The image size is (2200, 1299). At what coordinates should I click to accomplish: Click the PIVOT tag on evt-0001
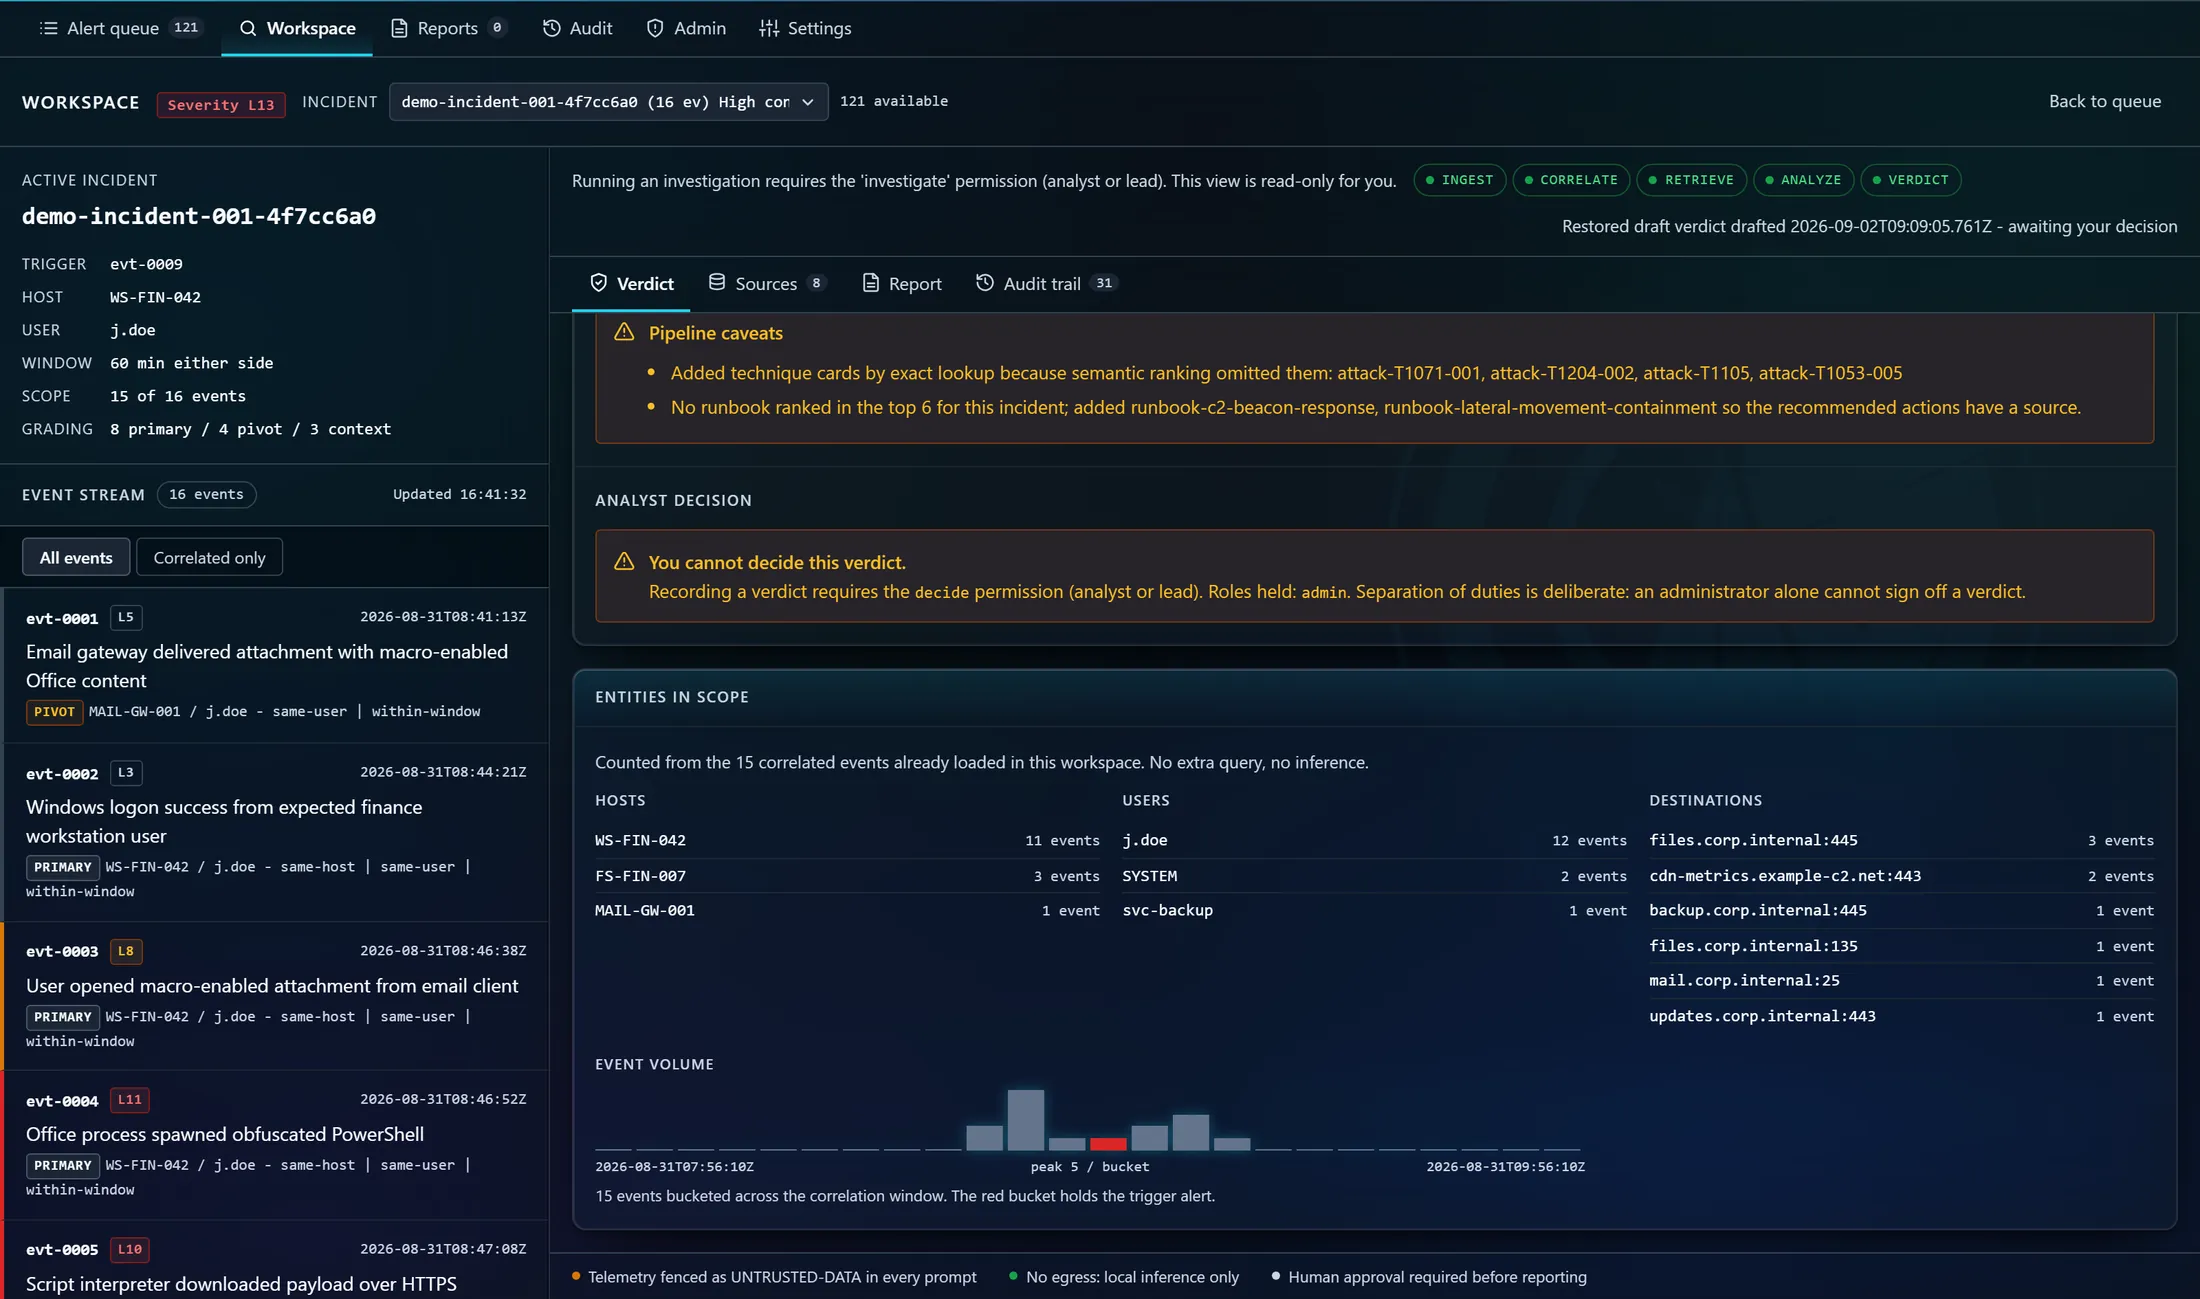54,712
